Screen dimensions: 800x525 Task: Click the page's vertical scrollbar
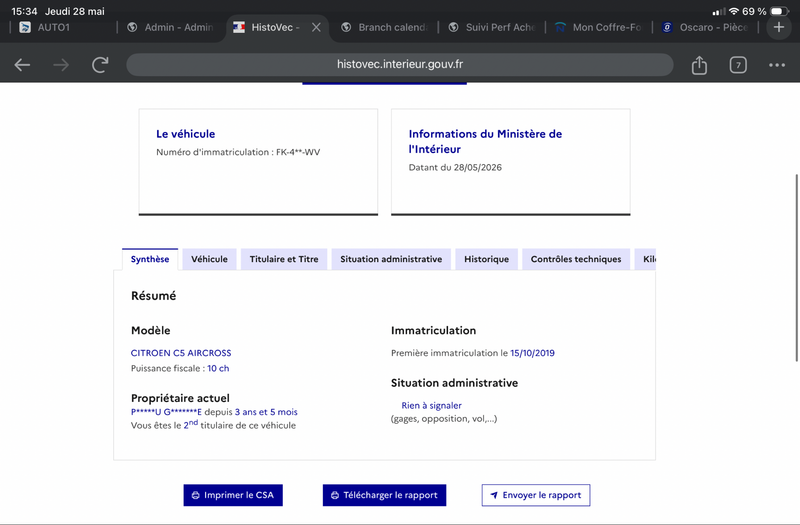pos(796,268)
